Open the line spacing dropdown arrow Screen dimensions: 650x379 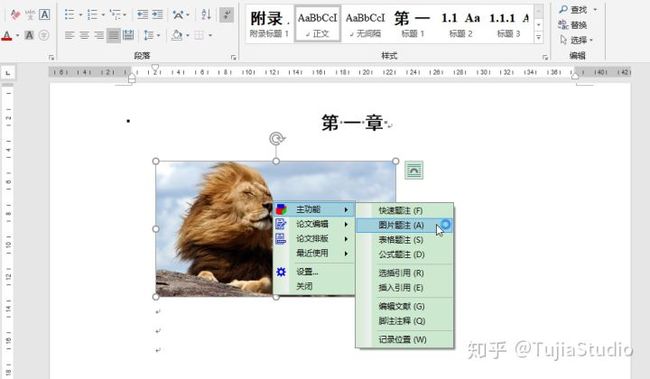158,36
